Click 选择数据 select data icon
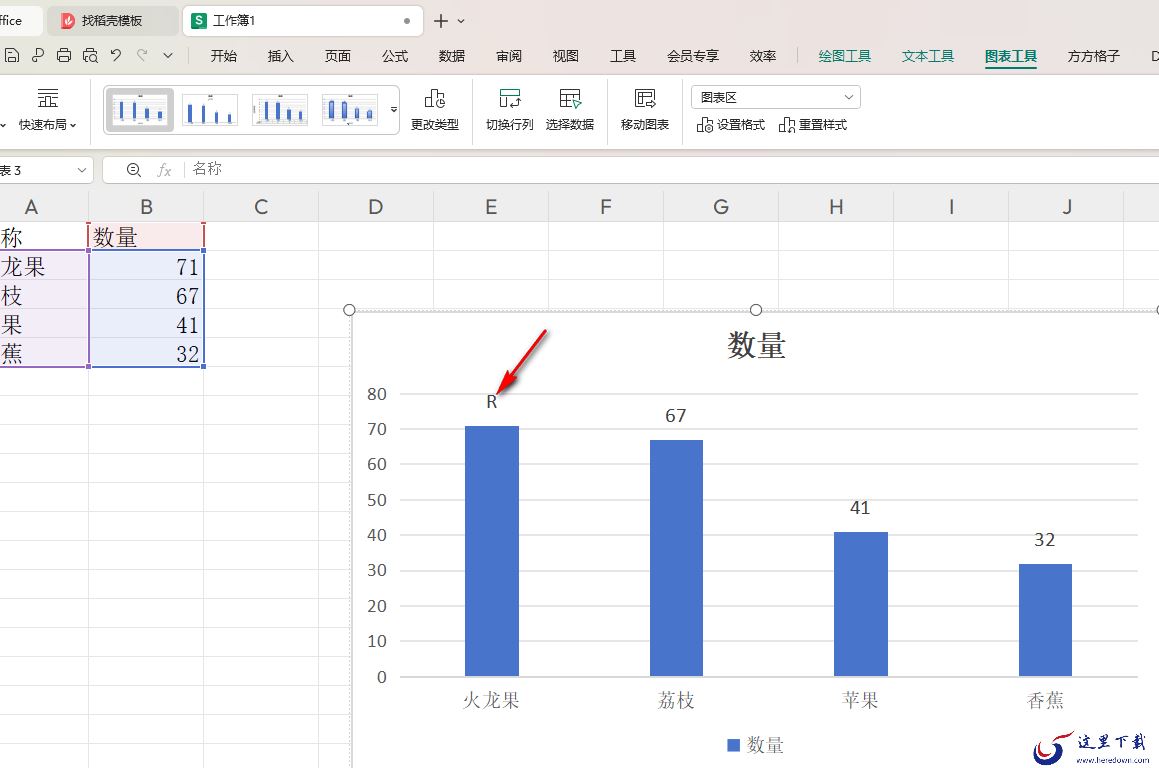Screen dimensions: 1159x768 point(570,109)
